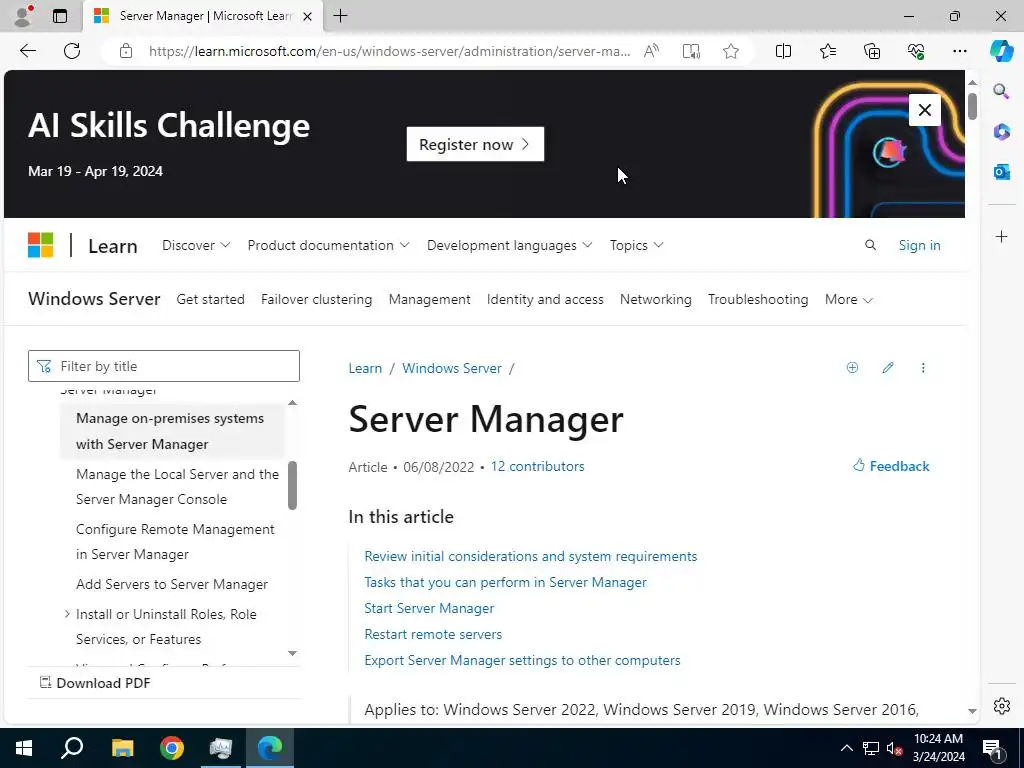The image size is (1024, 768).
Task: Expand Product documentation dropdown
Action: coord(328,245)
